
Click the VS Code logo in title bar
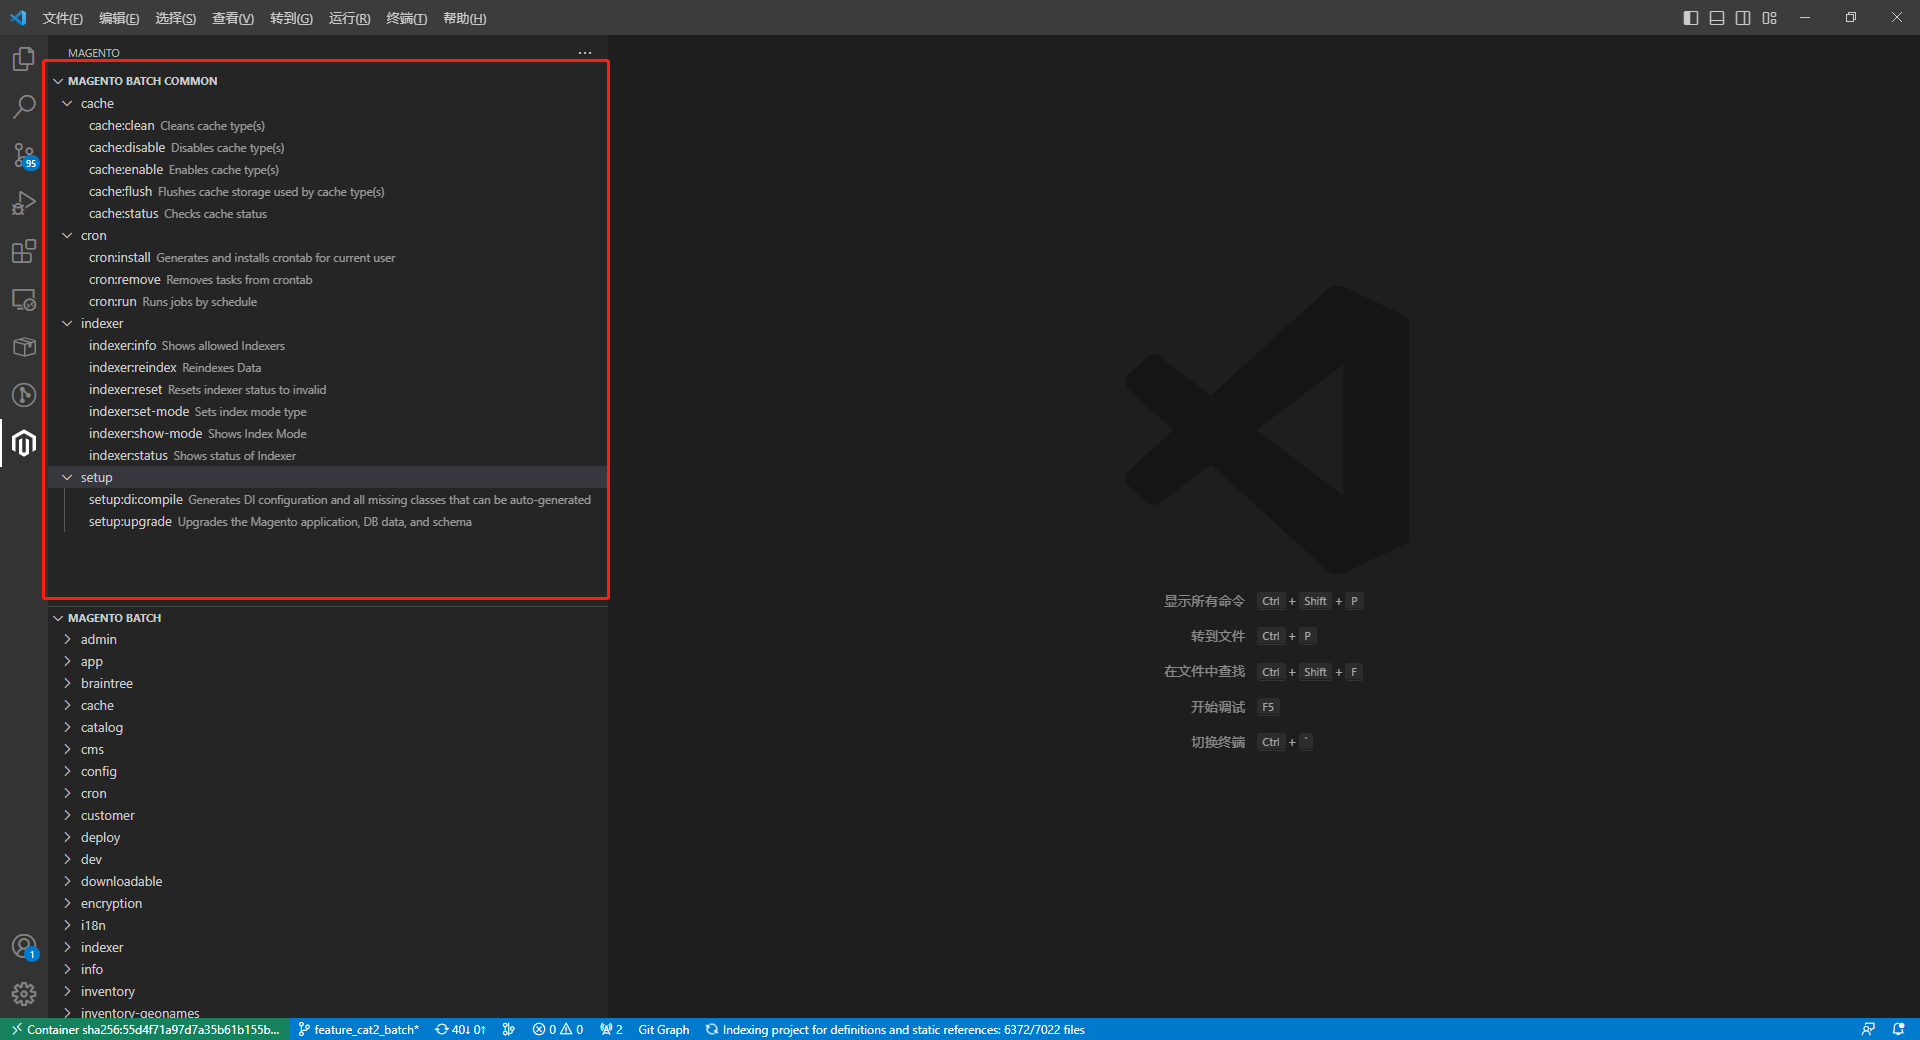[18, 18]
